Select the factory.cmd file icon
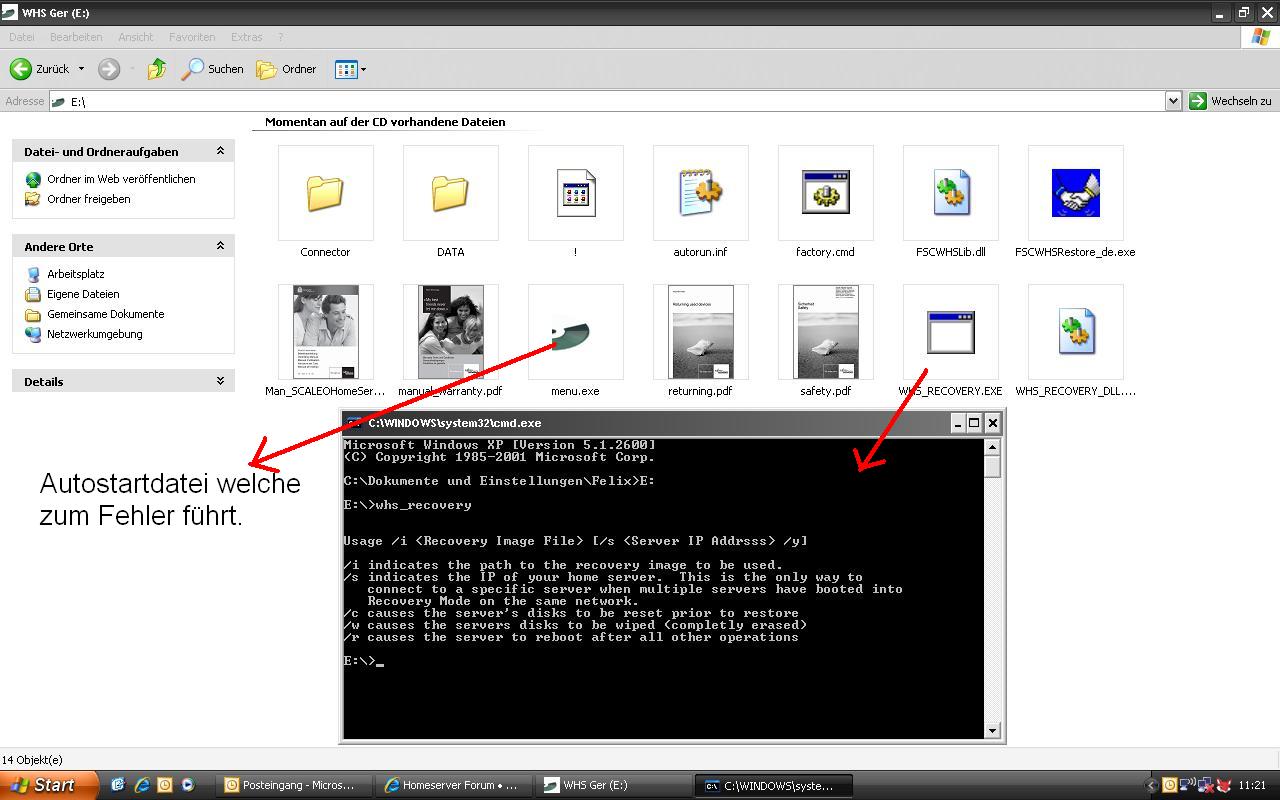This screenshot has width=1280, height=800. coord(825,193)
